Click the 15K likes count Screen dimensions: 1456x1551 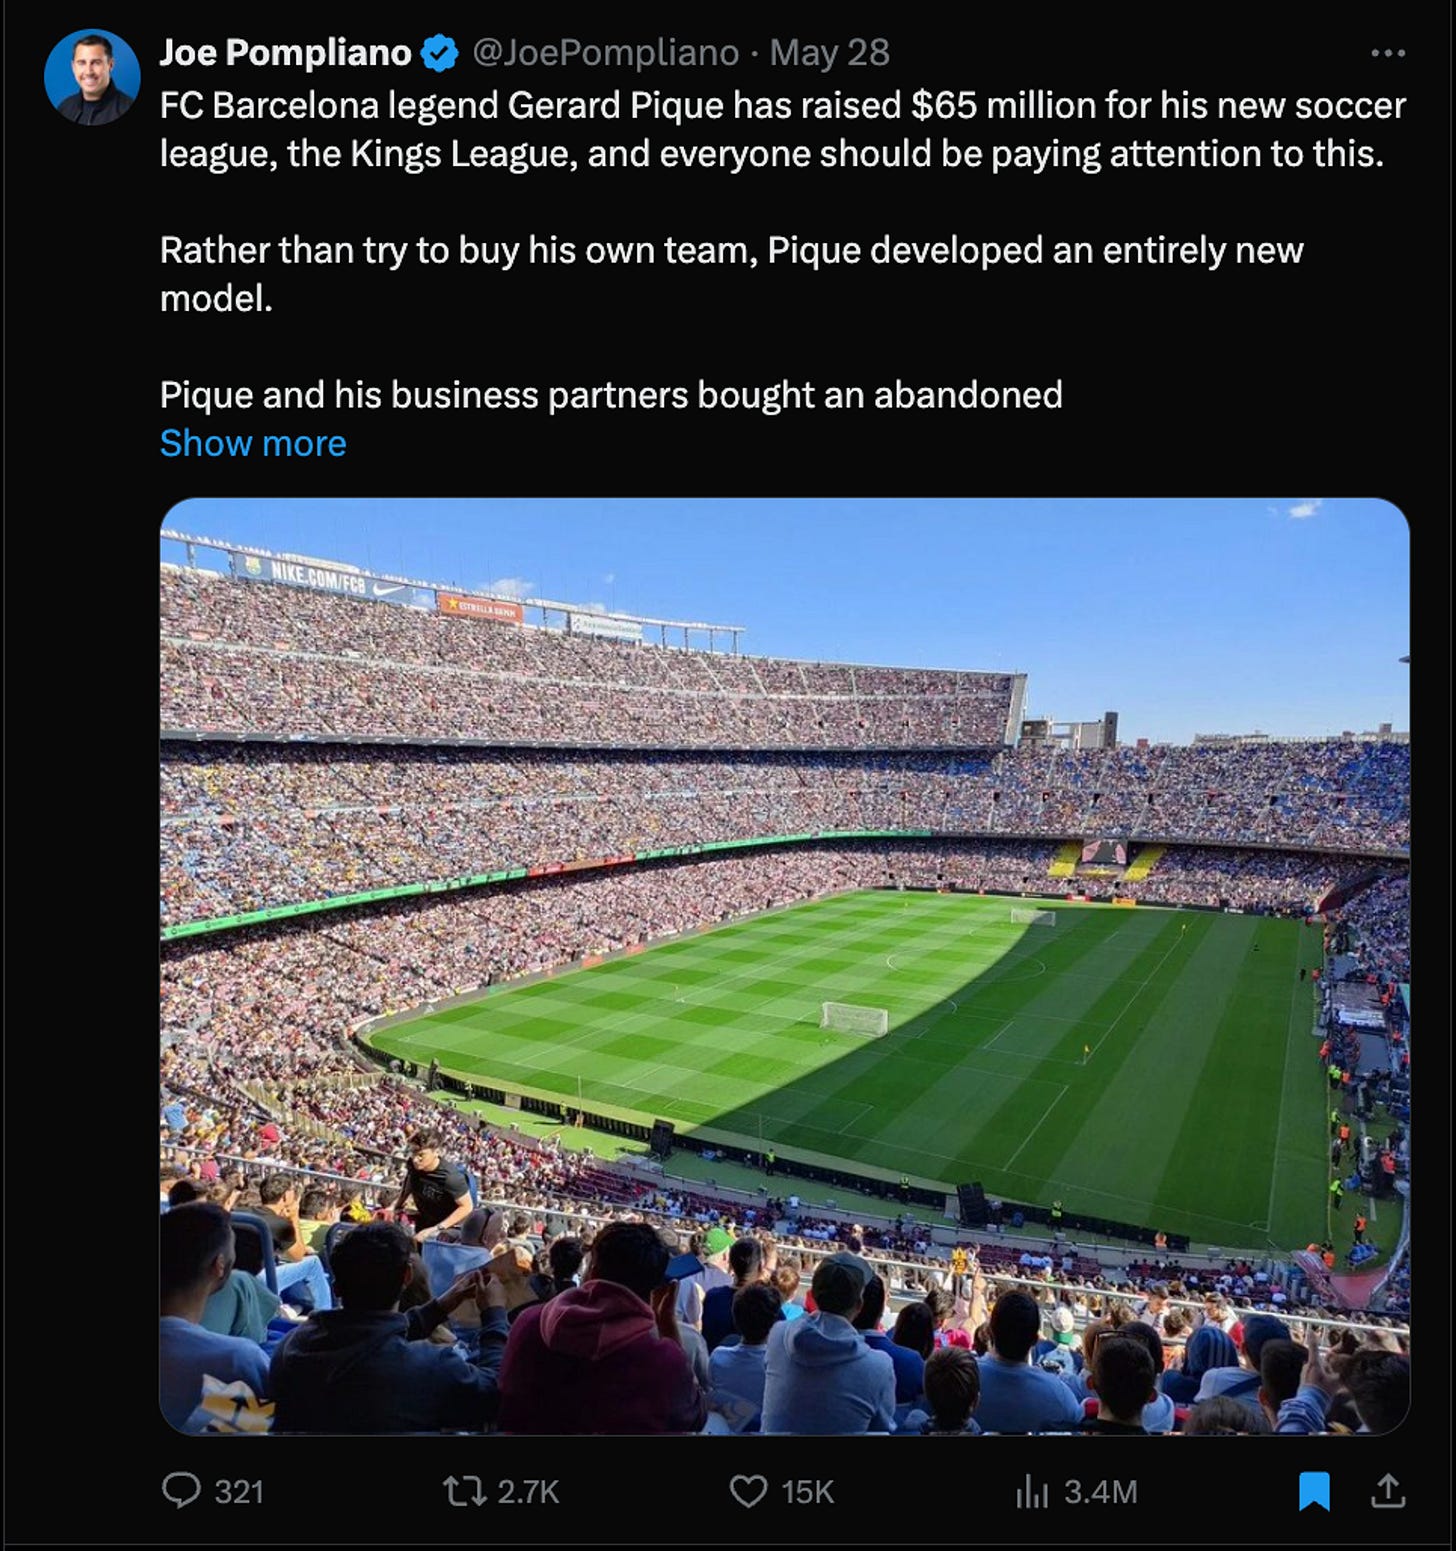(x=807, y=1492)
